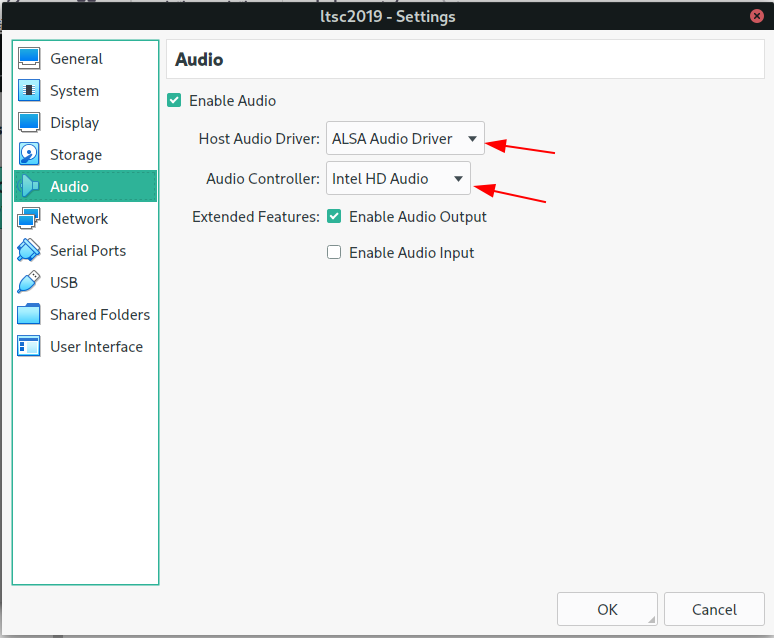
Task: Click the Serial Ports connector icon
Action: pos(29,250)
